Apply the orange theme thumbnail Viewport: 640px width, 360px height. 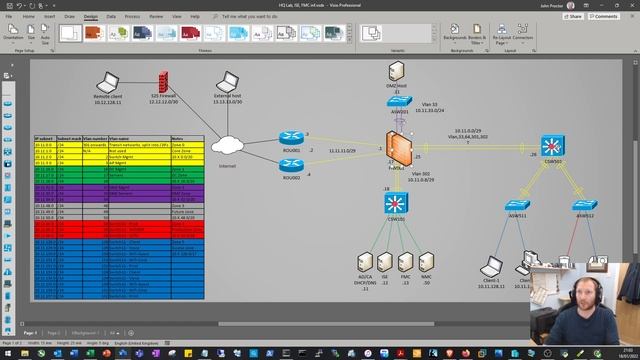(94, 33)
